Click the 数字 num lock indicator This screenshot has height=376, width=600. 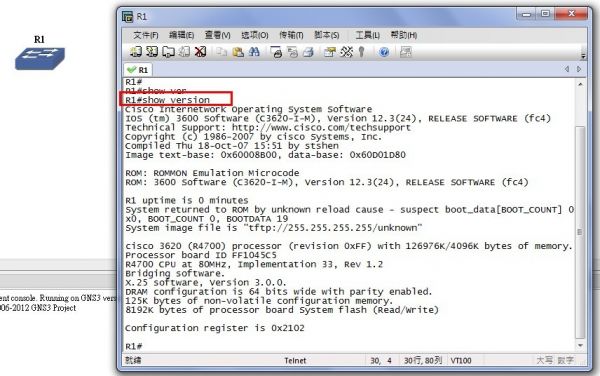click(x=565, y=360)
